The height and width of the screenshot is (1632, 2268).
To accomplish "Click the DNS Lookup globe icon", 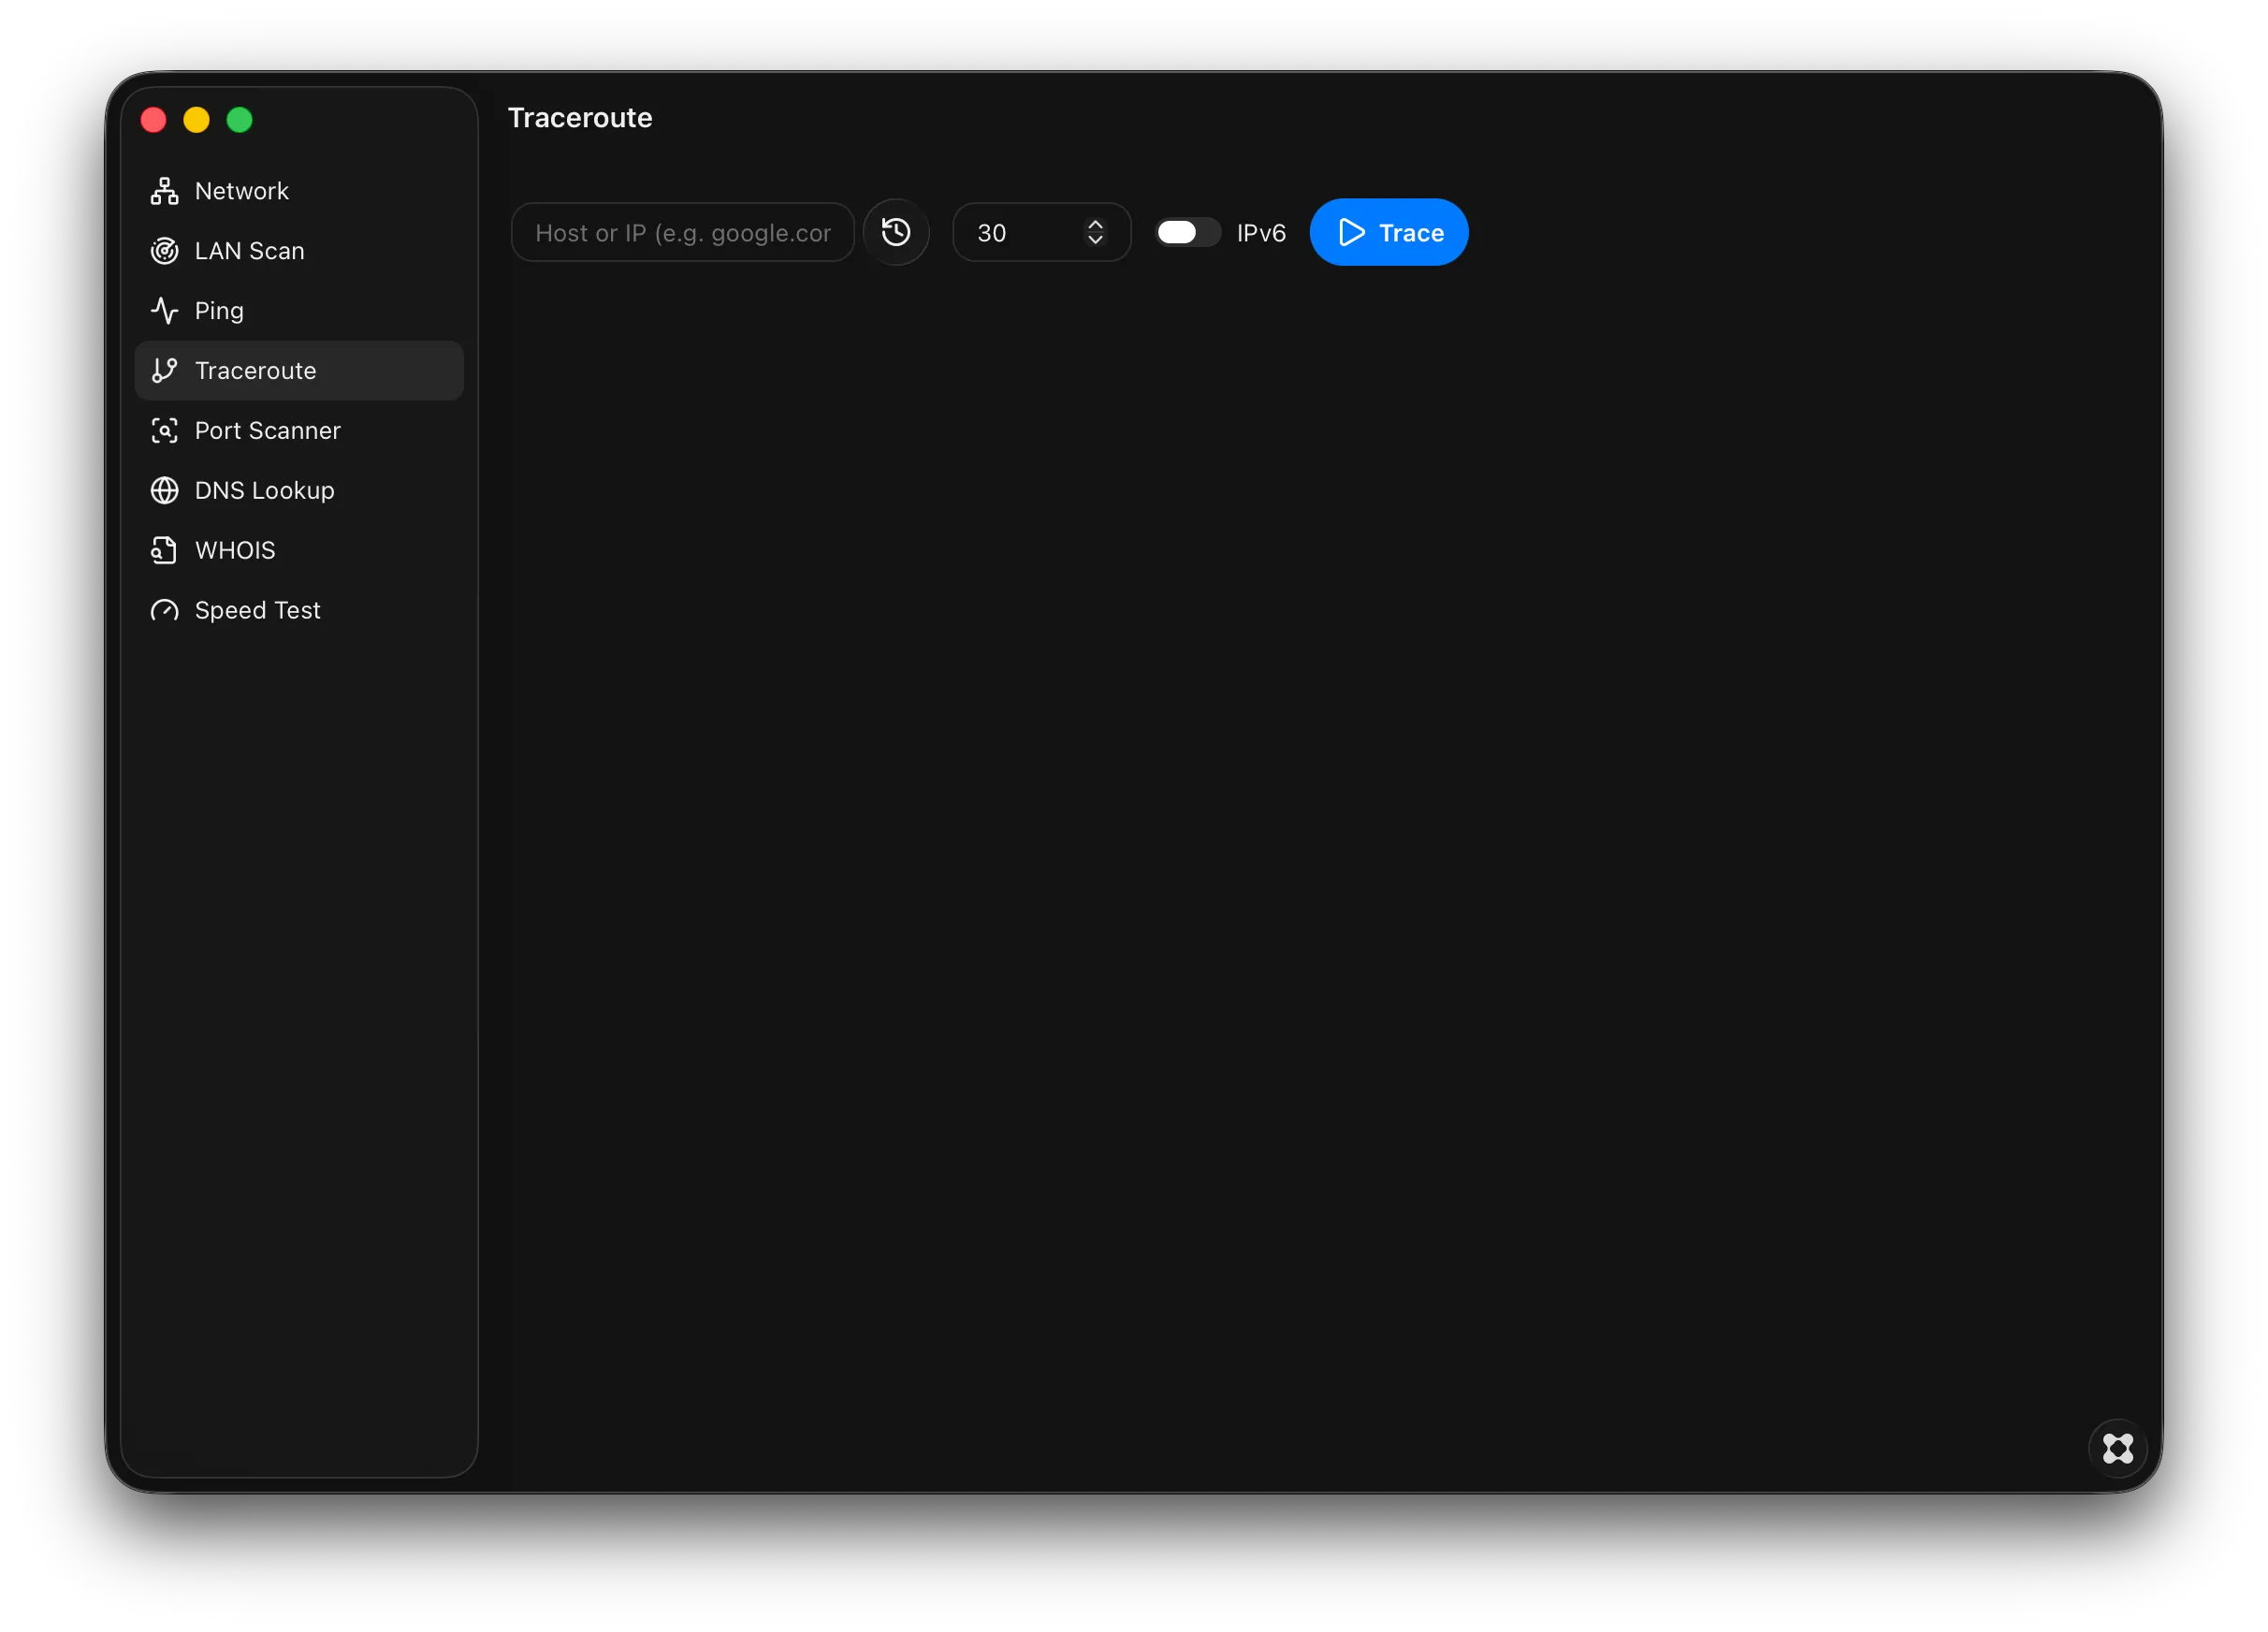I will pyautogui.click(x=164, y=491).
